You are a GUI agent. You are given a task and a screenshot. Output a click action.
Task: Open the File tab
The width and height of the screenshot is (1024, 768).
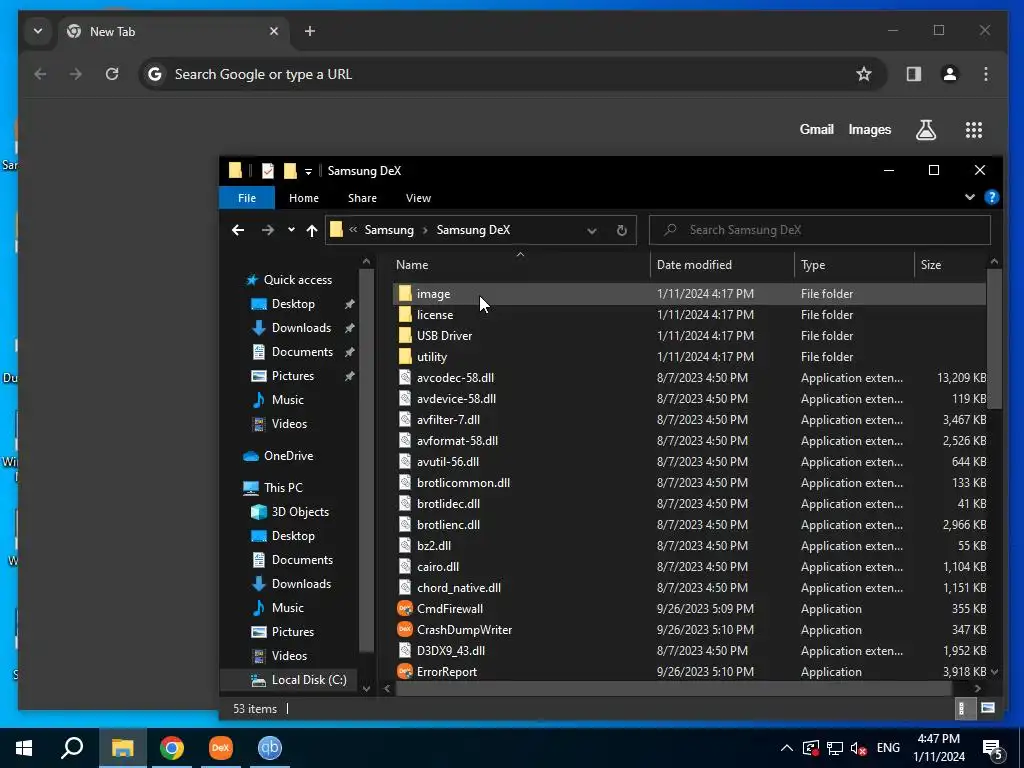247,198
